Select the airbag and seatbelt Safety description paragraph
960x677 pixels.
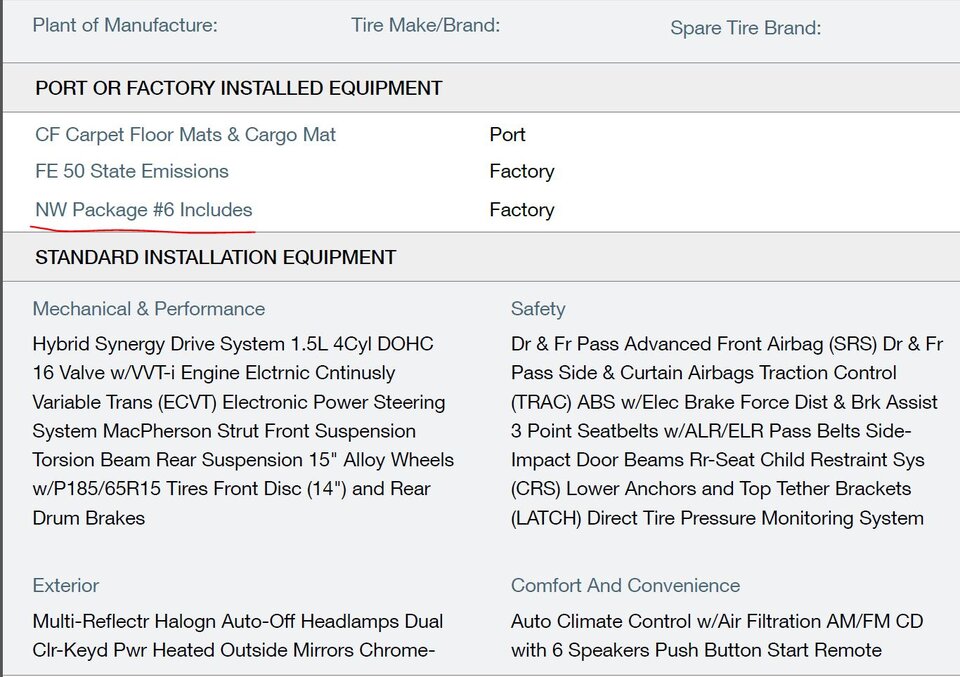[x=726, y=431]
